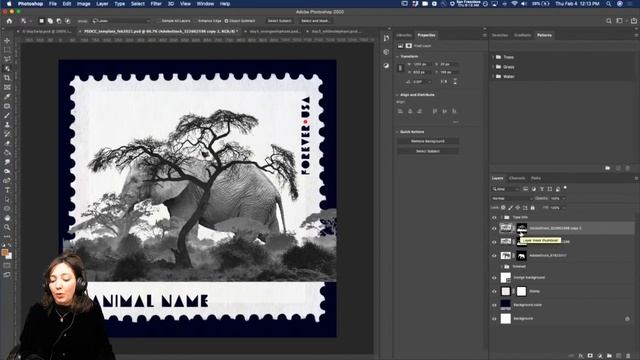Click Select Subject in options bar
This screenshot has width=640, height=360.
tap(279, 21)
